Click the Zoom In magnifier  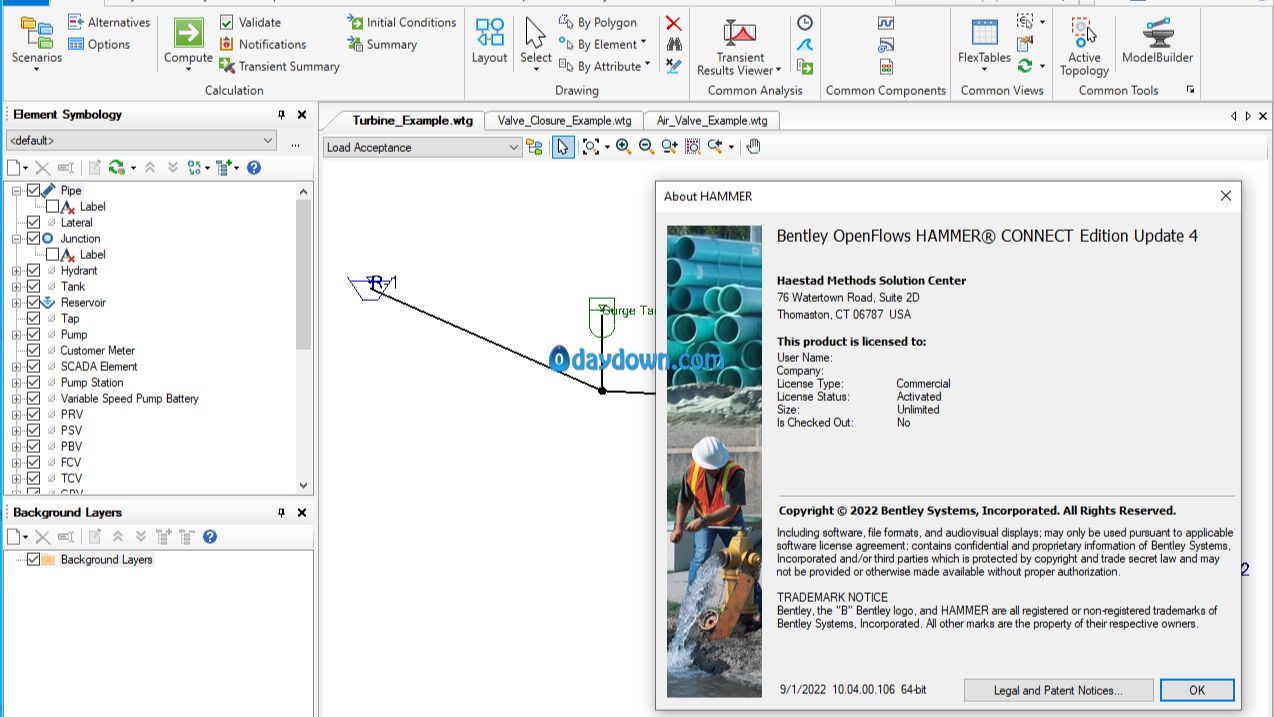623,147
